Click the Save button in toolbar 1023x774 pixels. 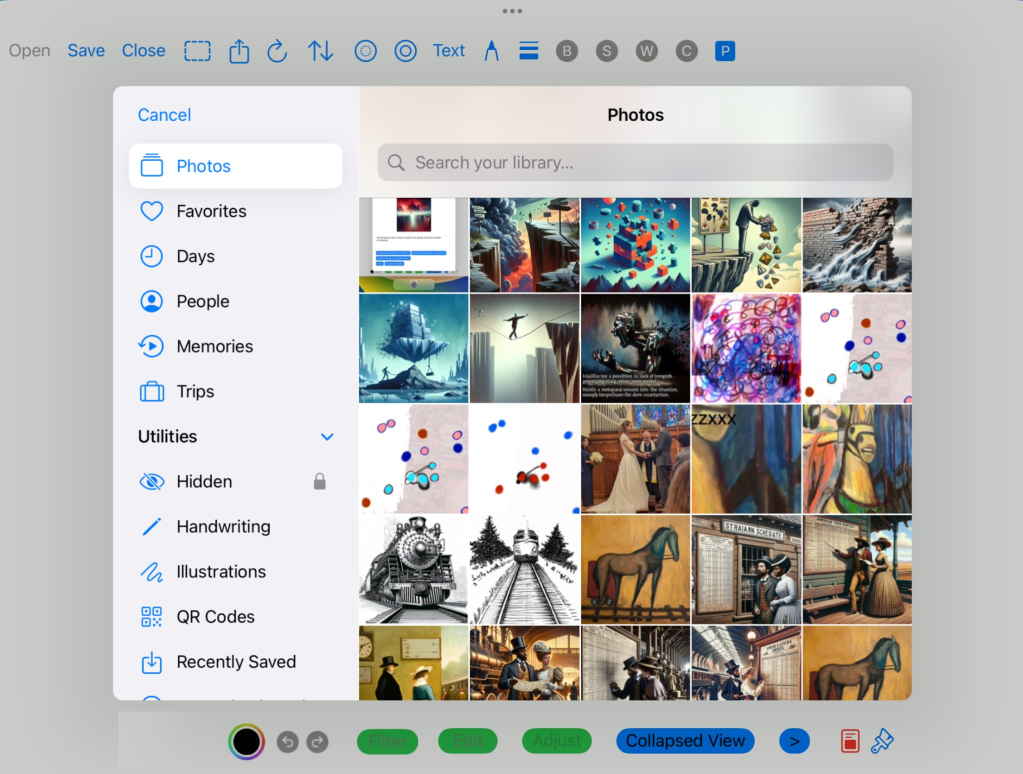click(86, 51)
